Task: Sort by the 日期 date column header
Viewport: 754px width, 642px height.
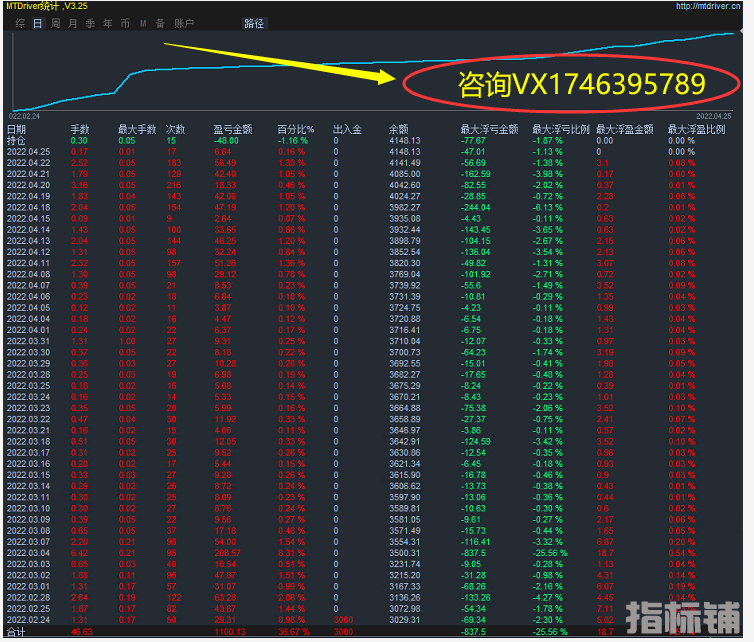Action: coord(17,129)
